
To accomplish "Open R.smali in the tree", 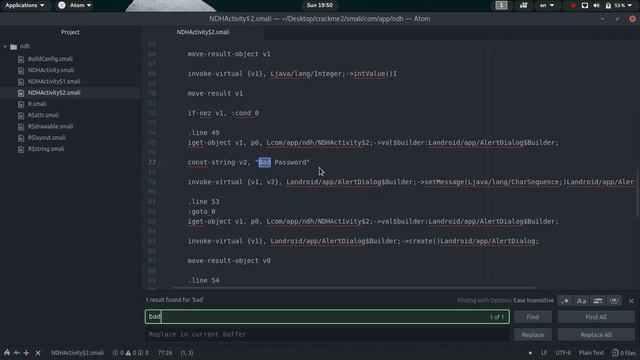I will (x=37, y=104).
